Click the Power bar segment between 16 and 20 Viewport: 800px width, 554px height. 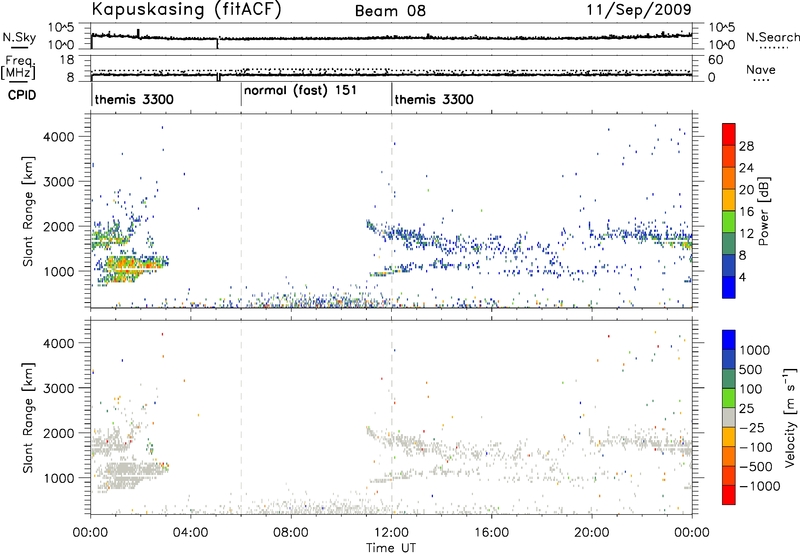[x=729, y=199]
